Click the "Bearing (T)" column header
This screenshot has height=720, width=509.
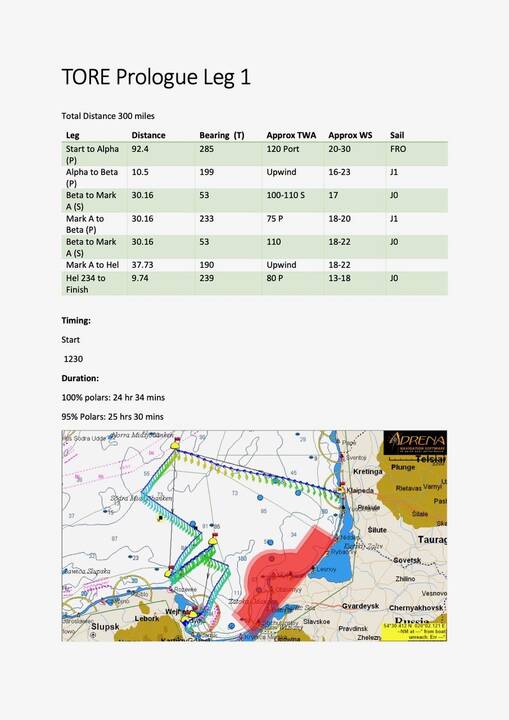(x=222, y=135)
